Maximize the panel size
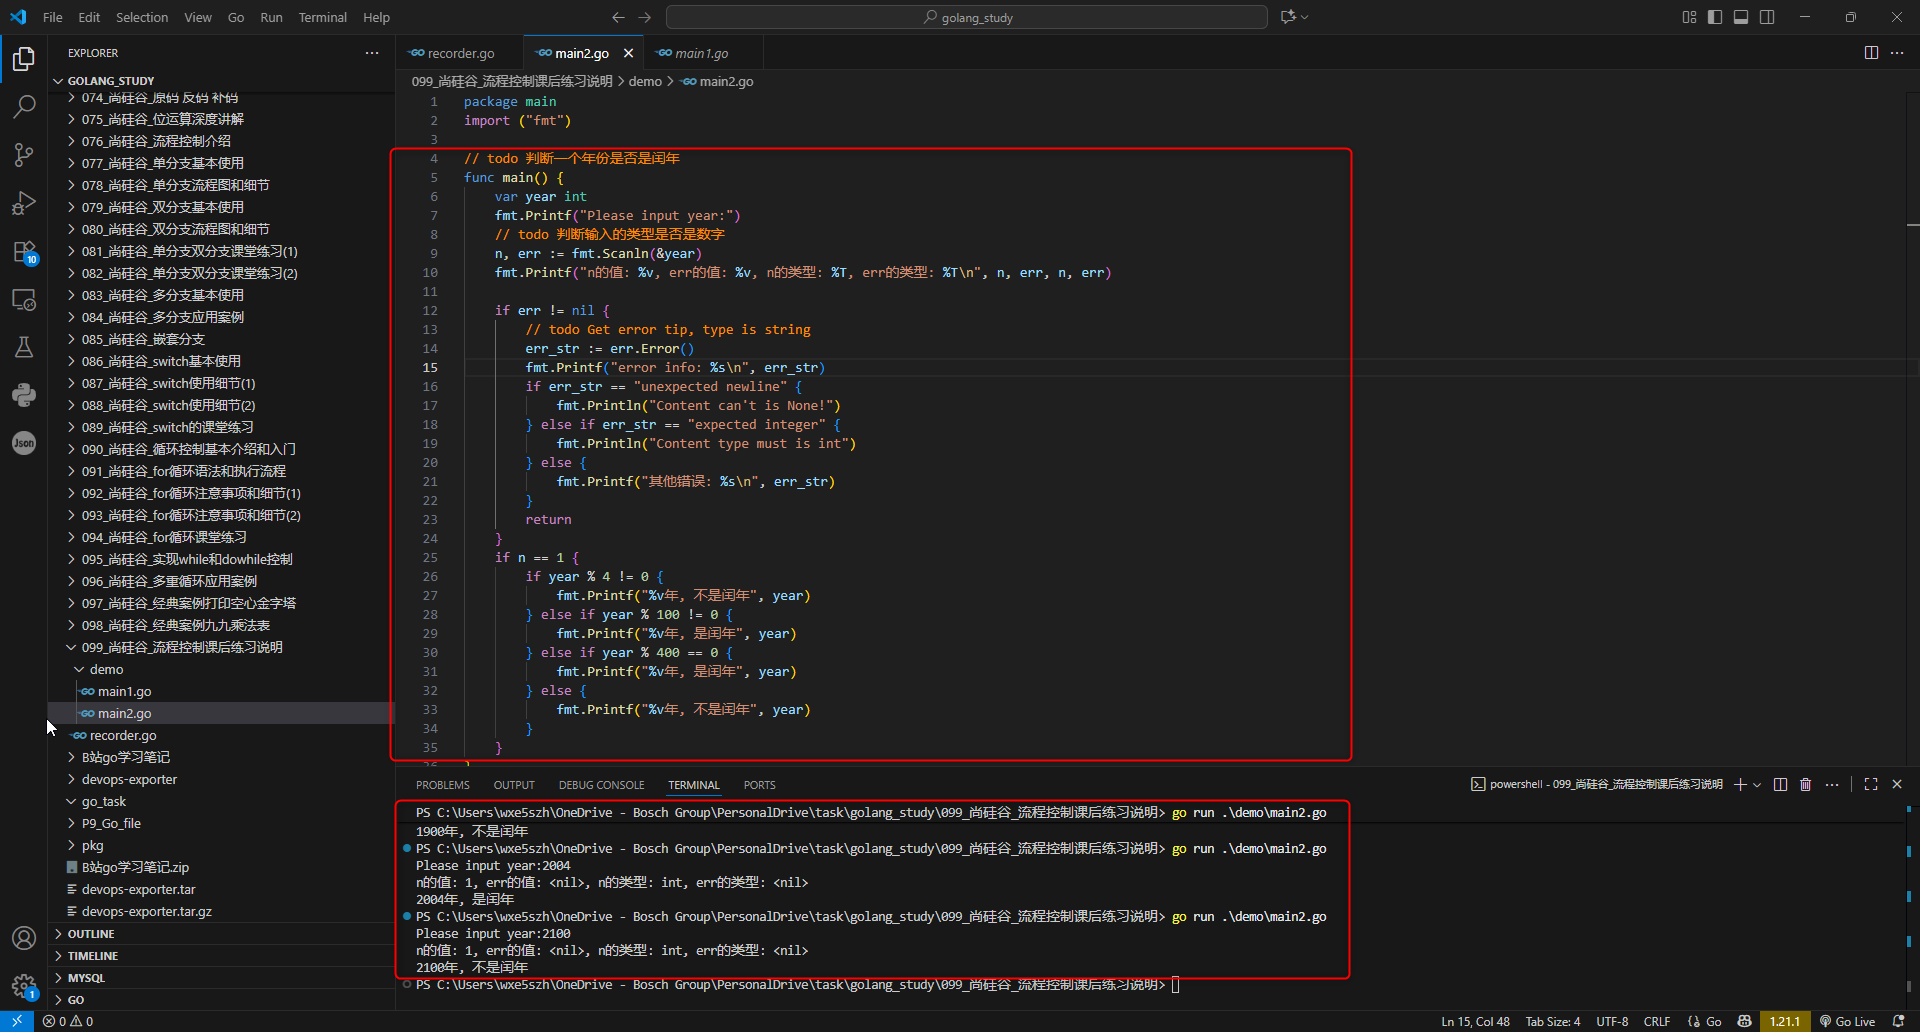Image resolution: width=1920 pixels, height=1032 pixels. coord(1871,785)
